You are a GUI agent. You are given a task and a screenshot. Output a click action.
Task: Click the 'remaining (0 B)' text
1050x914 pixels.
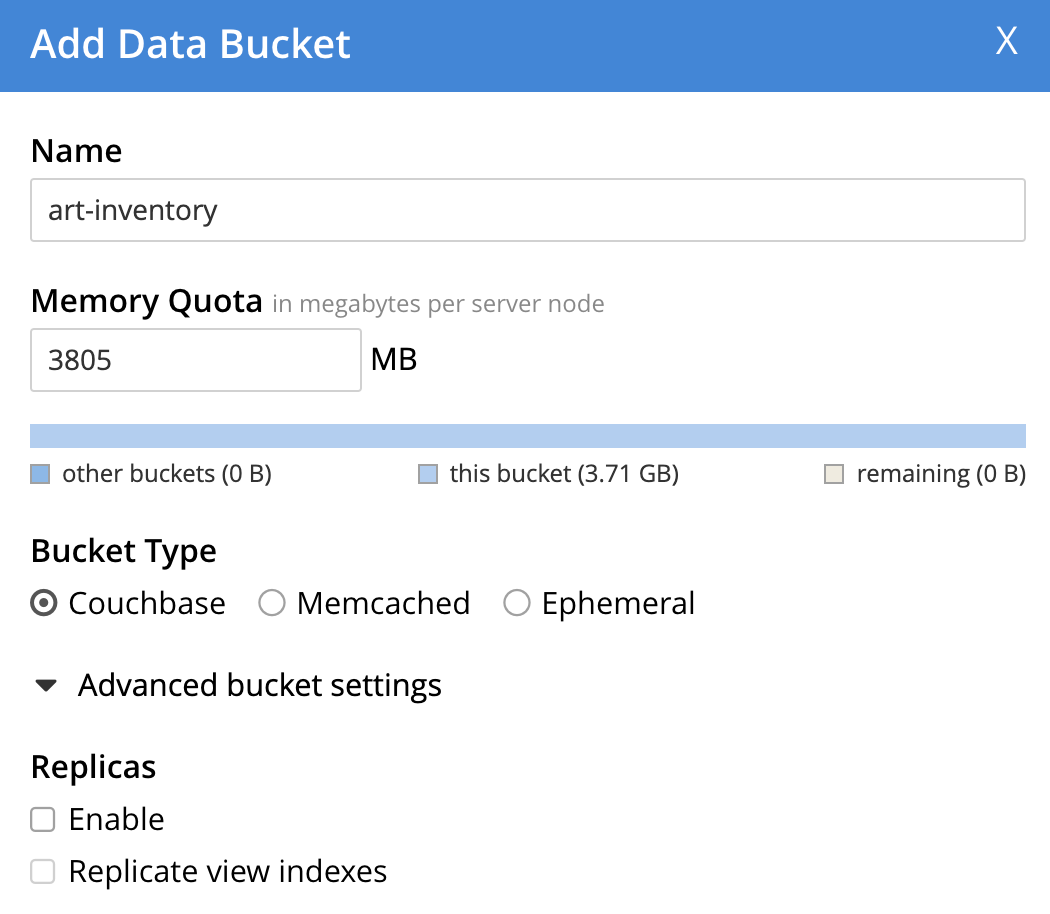click(941, 473)
